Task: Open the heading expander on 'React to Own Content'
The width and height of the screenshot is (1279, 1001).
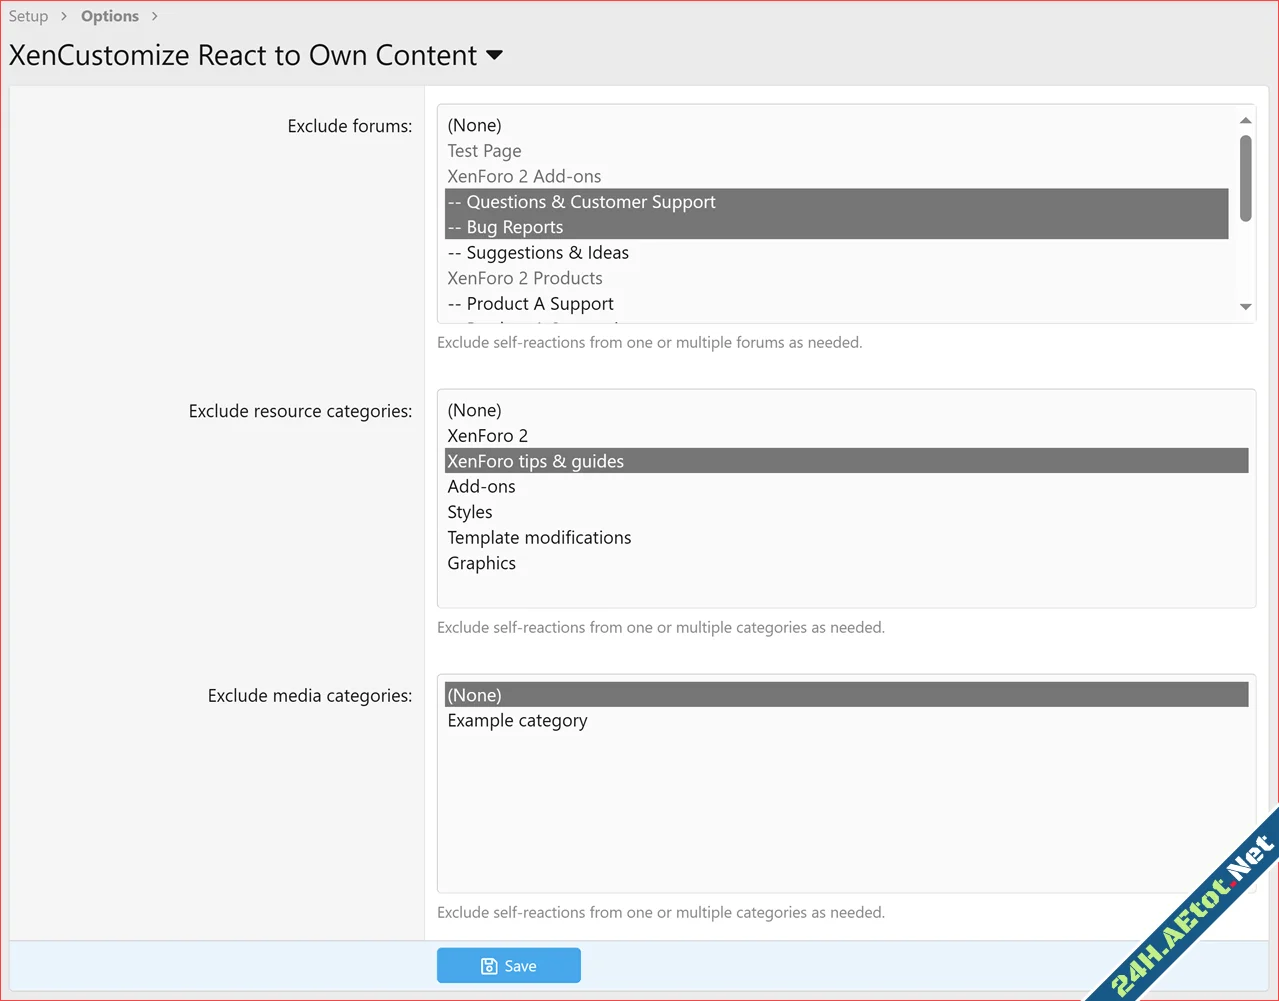Action: coord(494,57)
